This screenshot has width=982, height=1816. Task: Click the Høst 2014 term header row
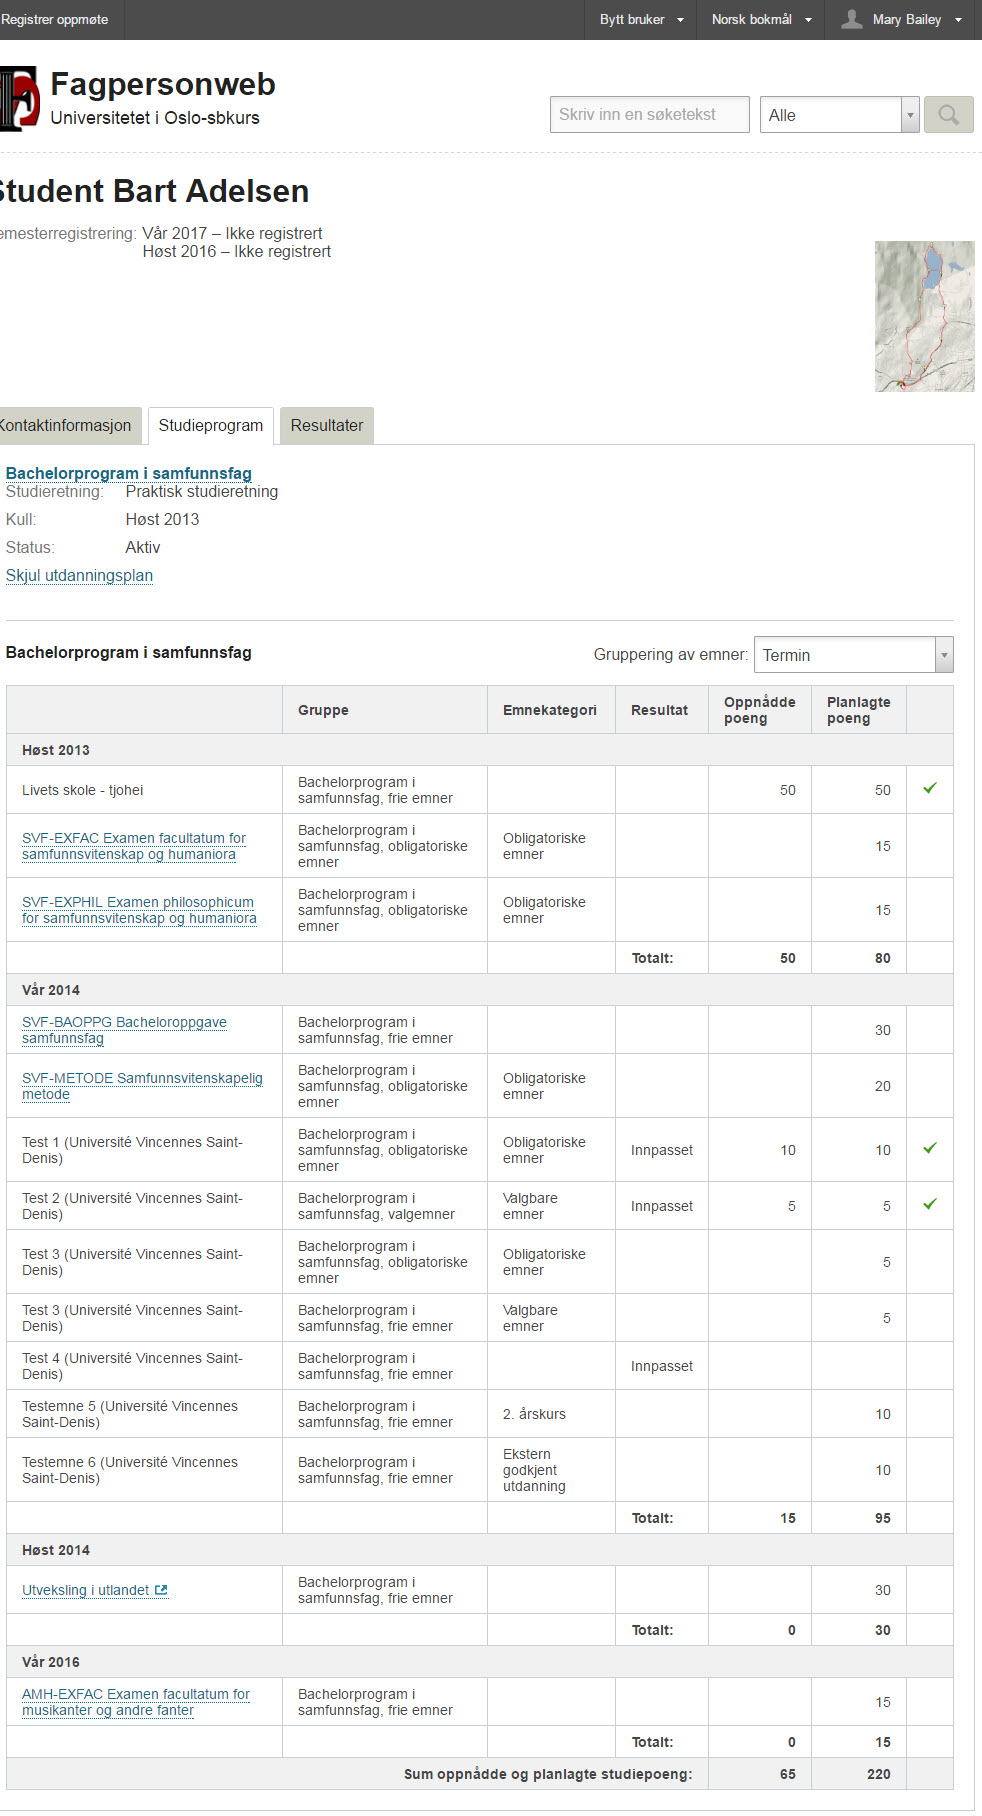pos(480,1550)
